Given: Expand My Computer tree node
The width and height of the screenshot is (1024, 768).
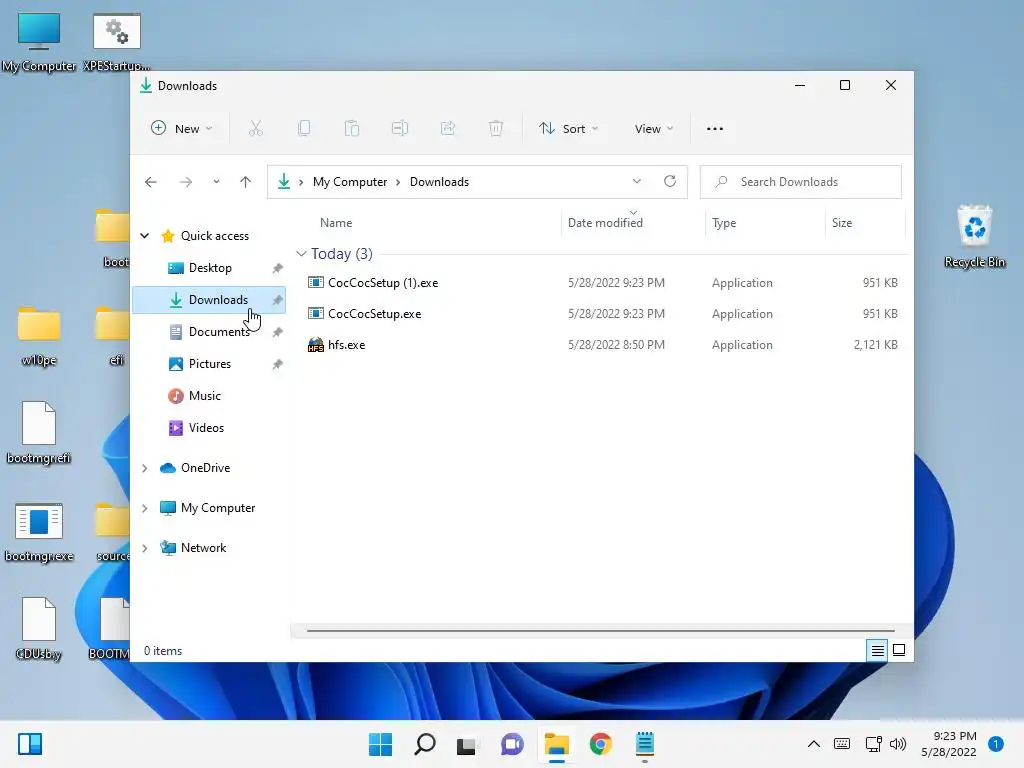Looking at the screenshot, I should tap(144, 508).
